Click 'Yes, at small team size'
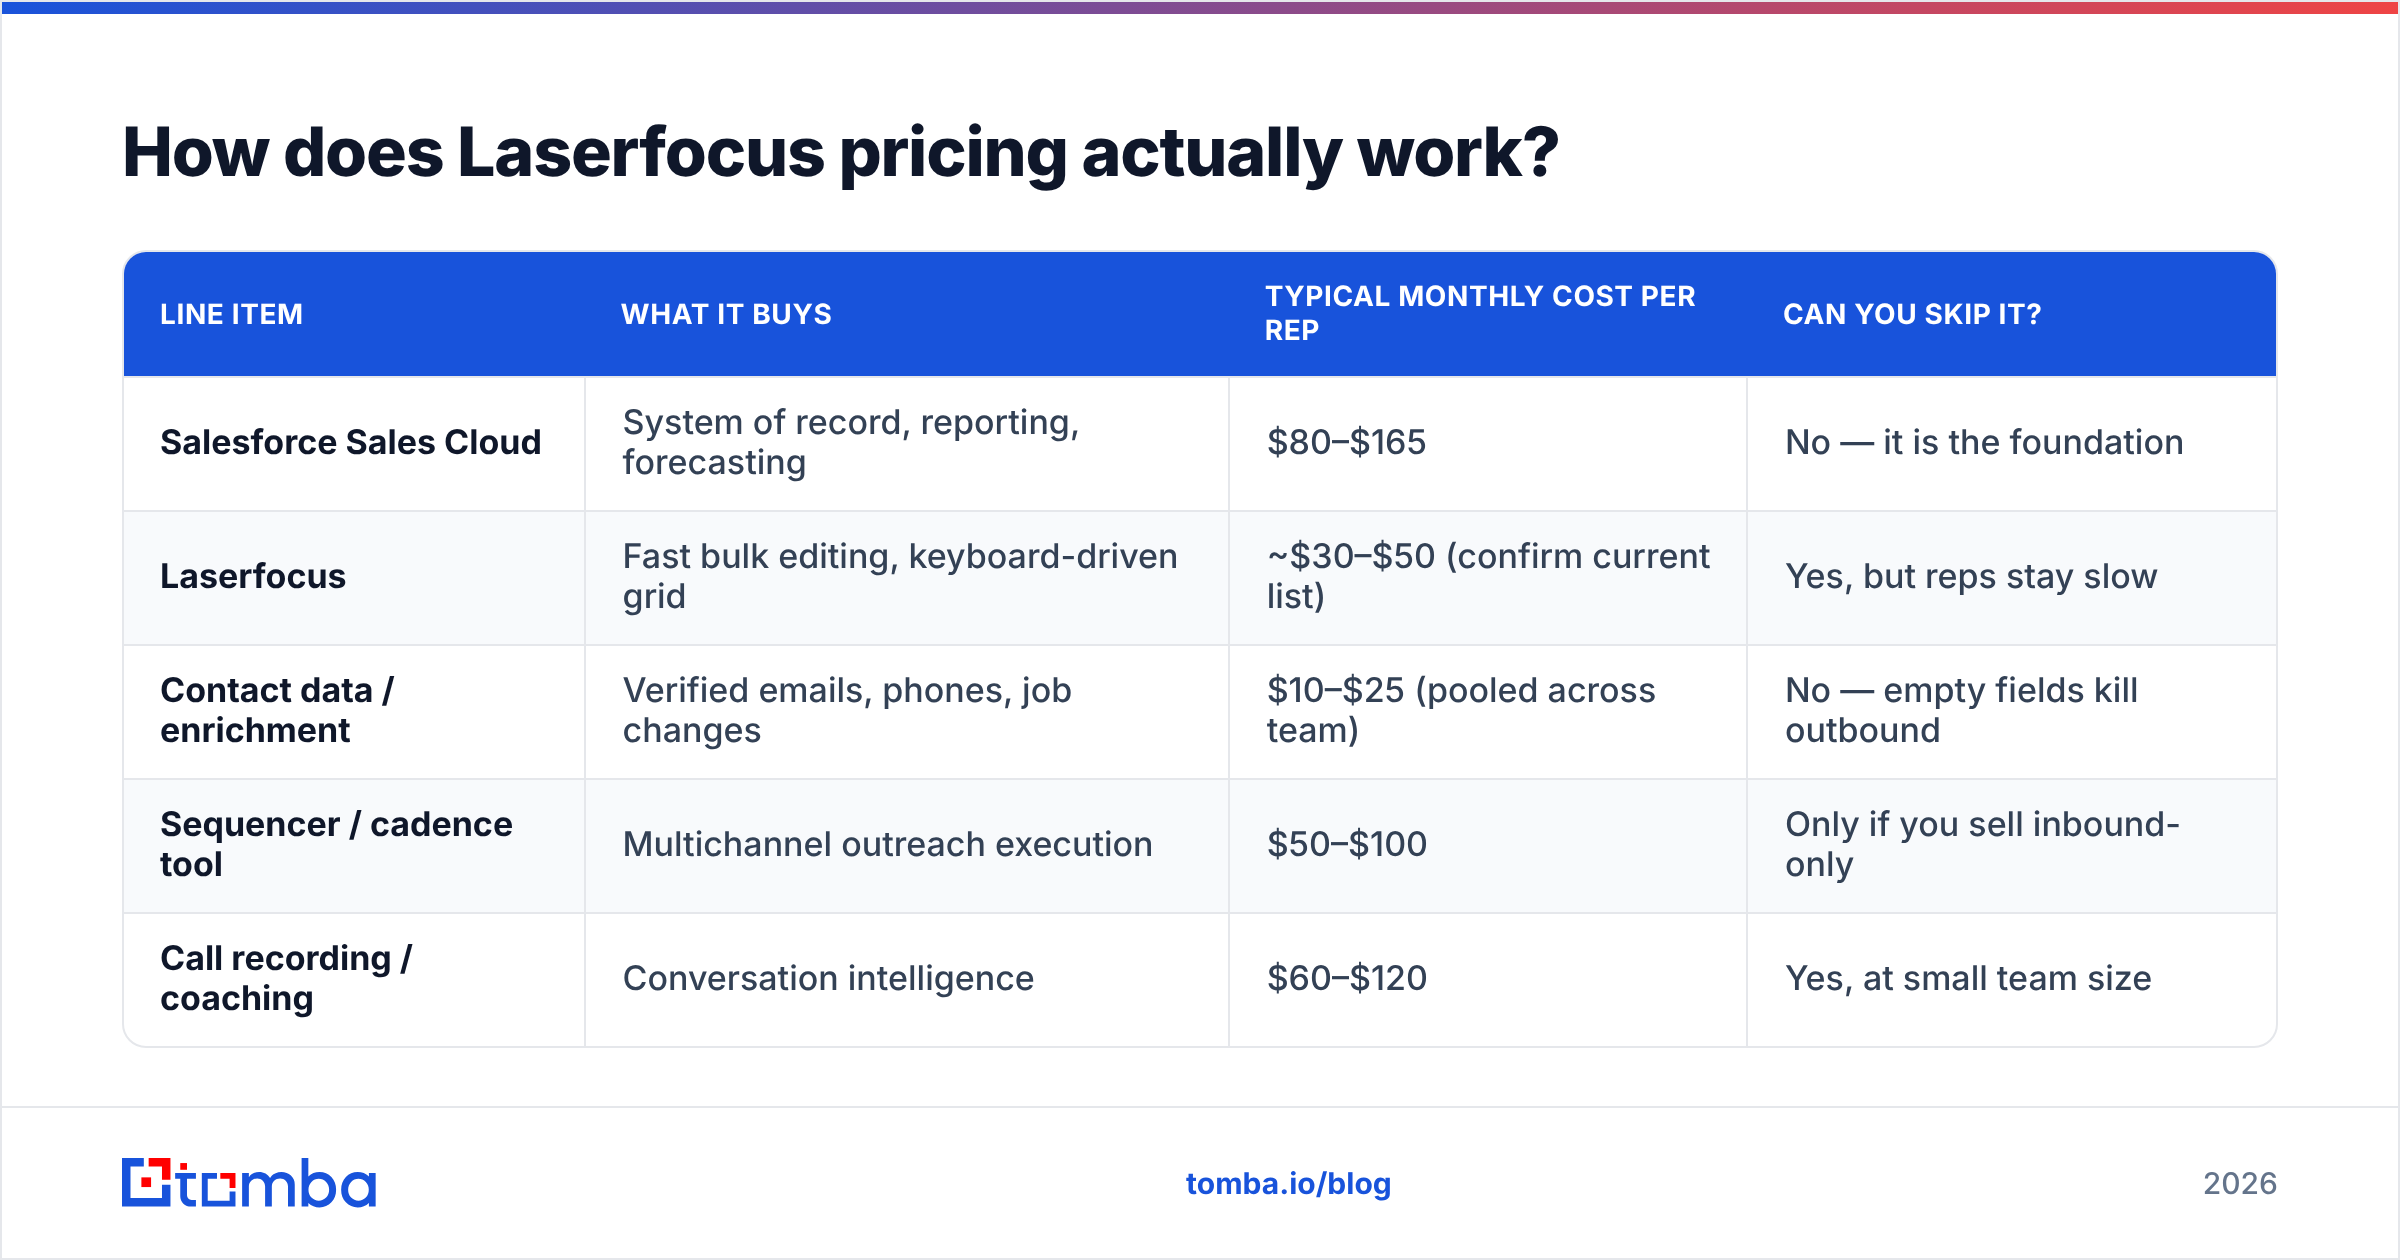Screen dimensions: 2400x1260 1968,978
